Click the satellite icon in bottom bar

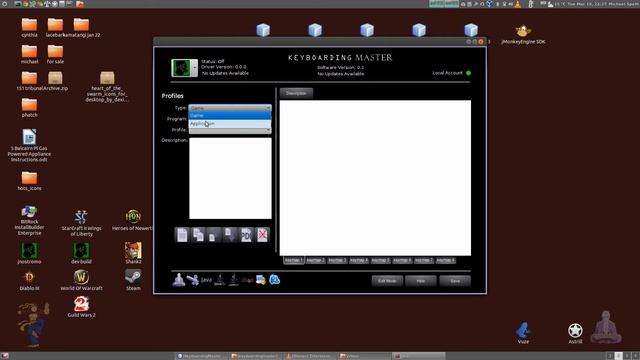[x=192, y=280]
